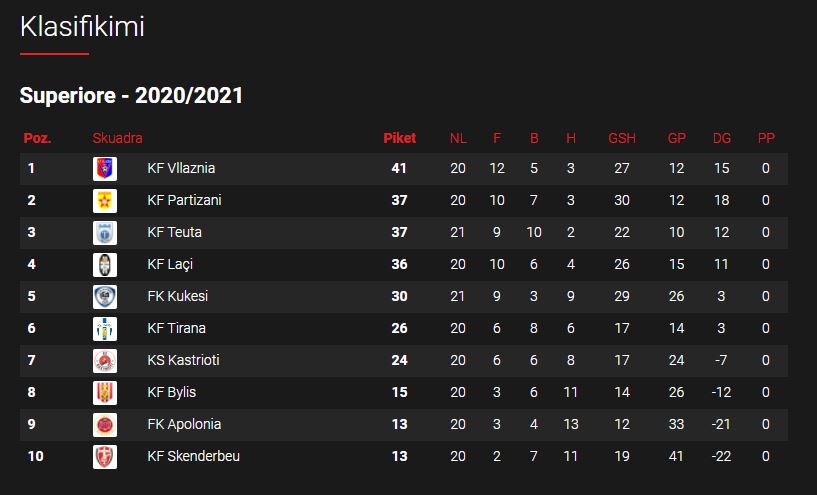This screenshot has height=495, width=817.
Task: Click the KF Bylis striped crest
Action: click(x=105, y=393)
